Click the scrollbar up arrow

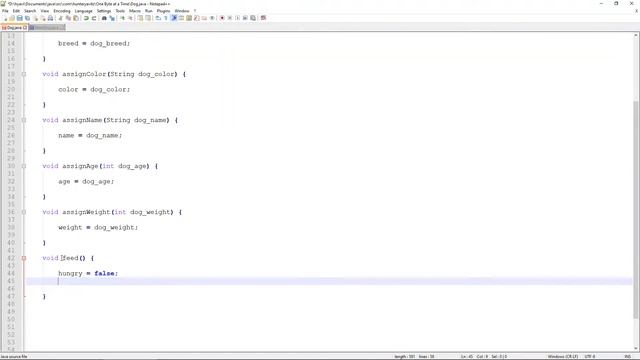[636, 36]
